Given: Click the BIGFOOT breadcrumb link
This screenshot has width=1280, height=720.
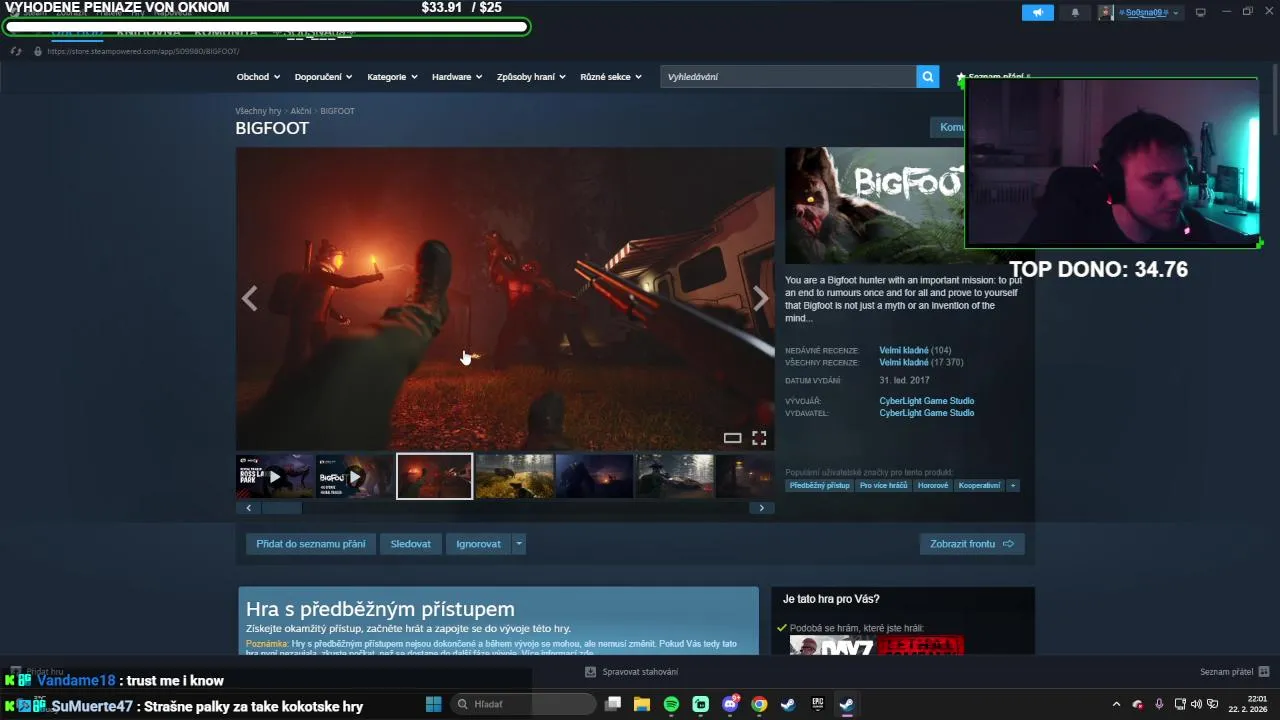Looking at the screenshot, I should click(337, 111).
